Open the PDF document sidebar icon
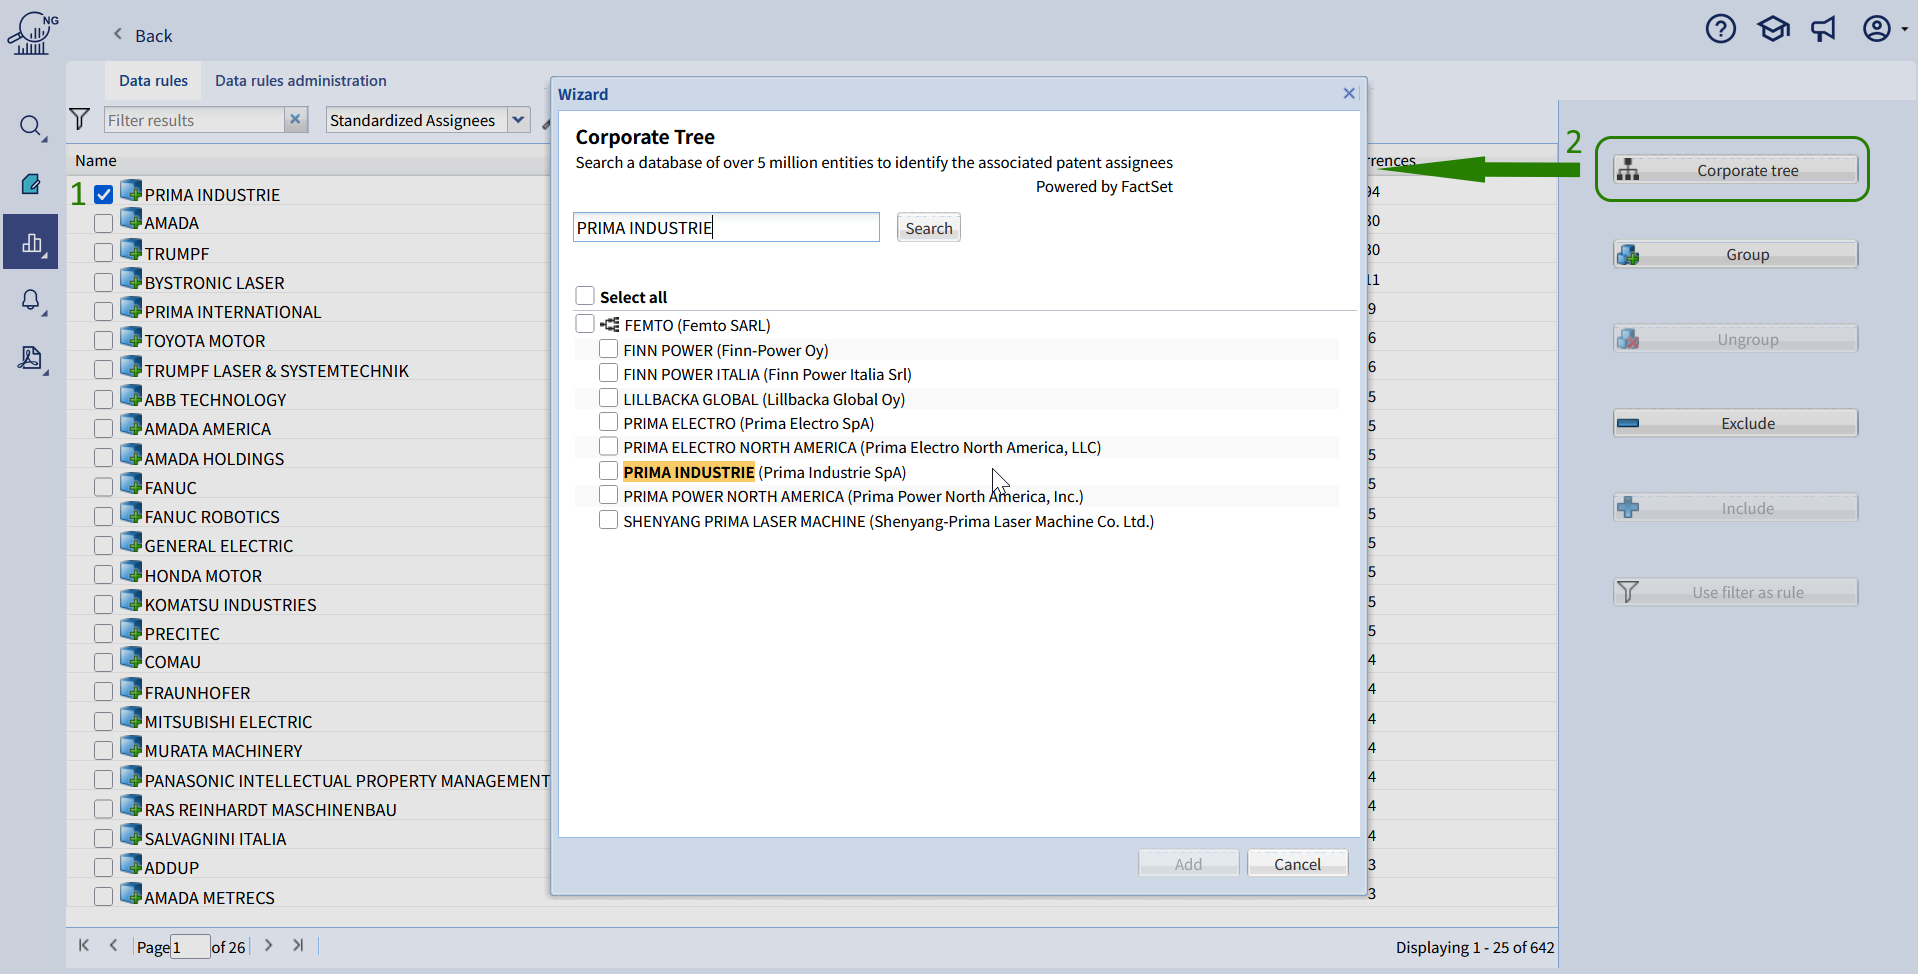The width and height of the screenshot is (1918, 974). pos(31,358)
